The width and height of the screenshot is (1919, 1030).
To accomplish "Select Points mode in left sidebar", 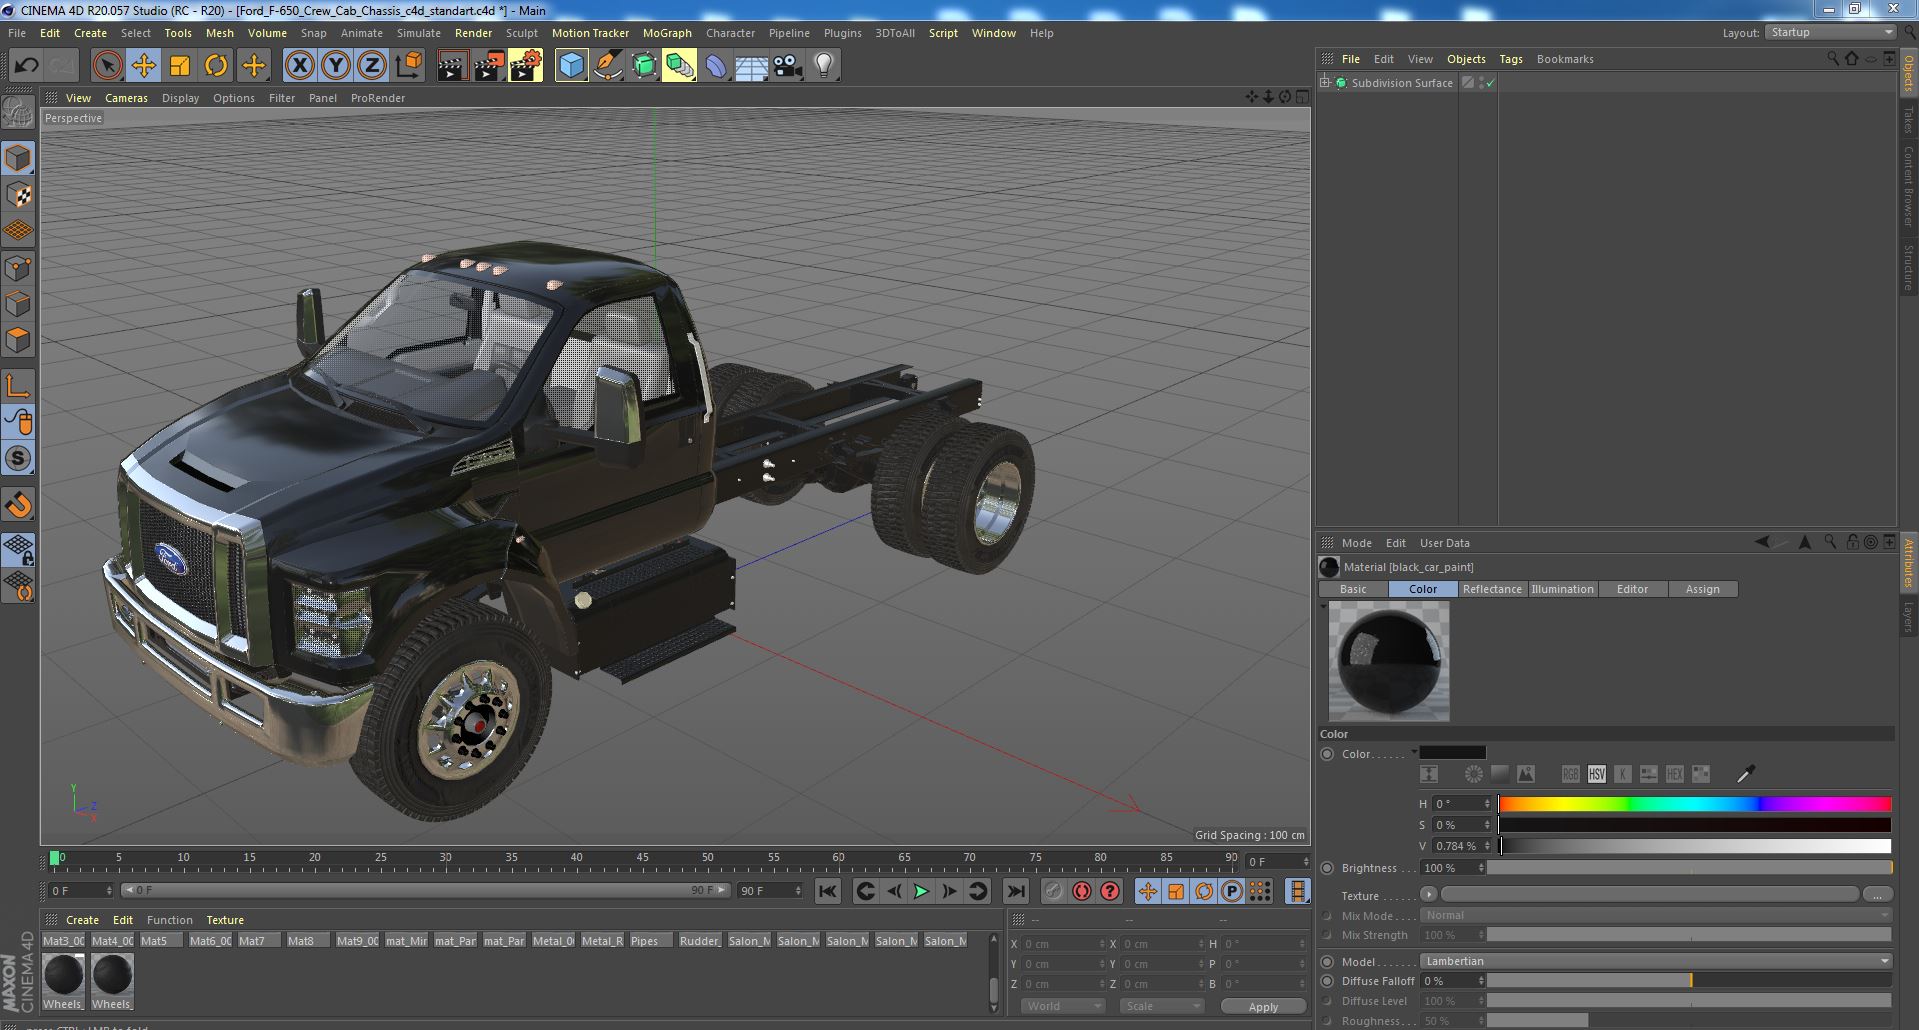I will click(18, 268).
